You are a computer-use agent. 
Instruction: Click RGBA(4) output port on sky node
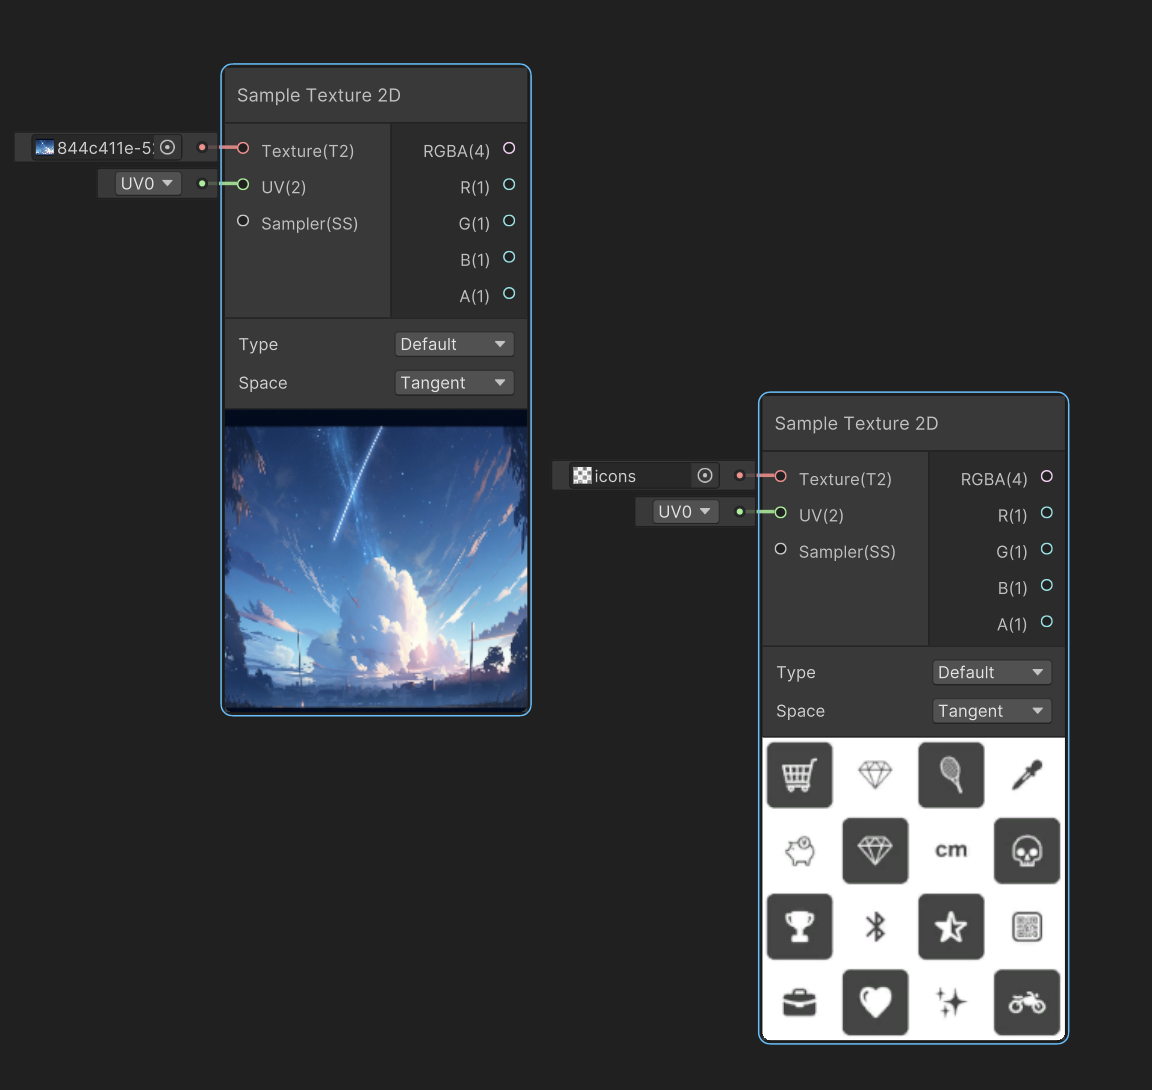pos(509,148)
